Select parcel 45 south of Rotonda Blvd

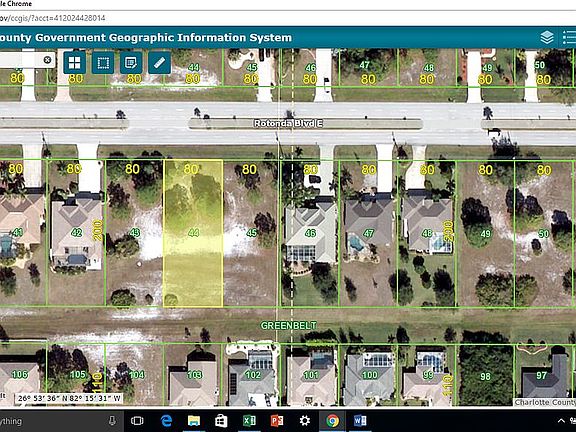(252, 233)
